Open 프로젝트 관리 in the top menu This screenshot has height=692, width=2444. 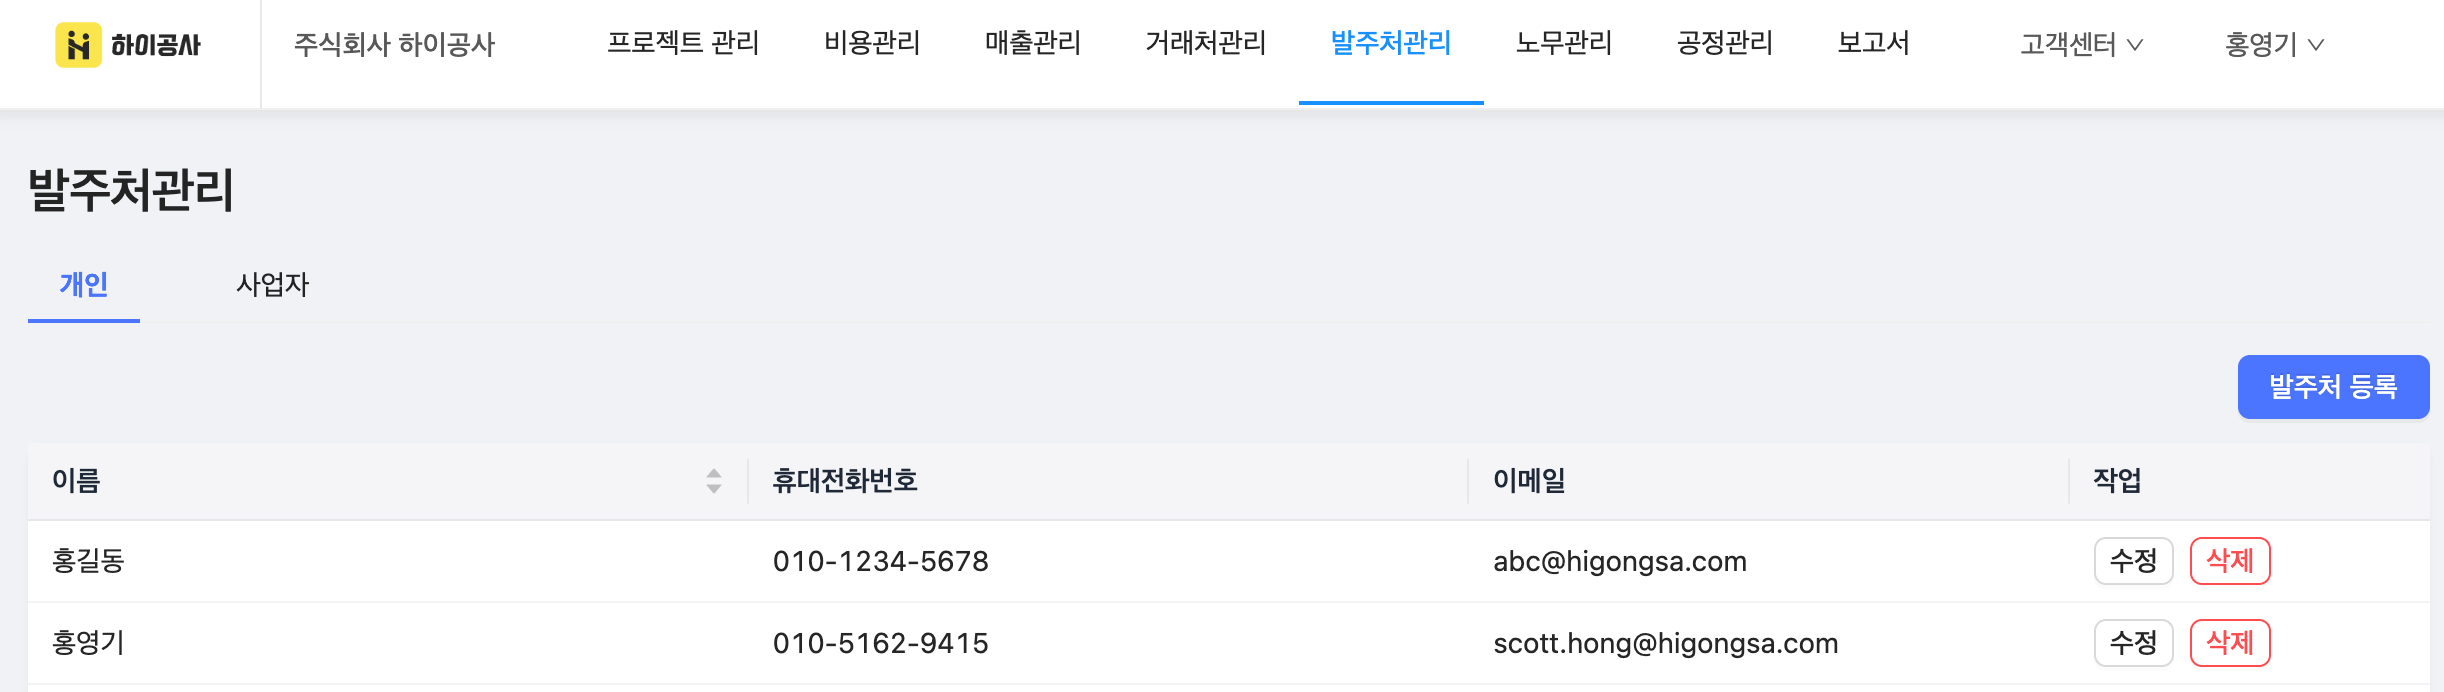click(684, 43)
